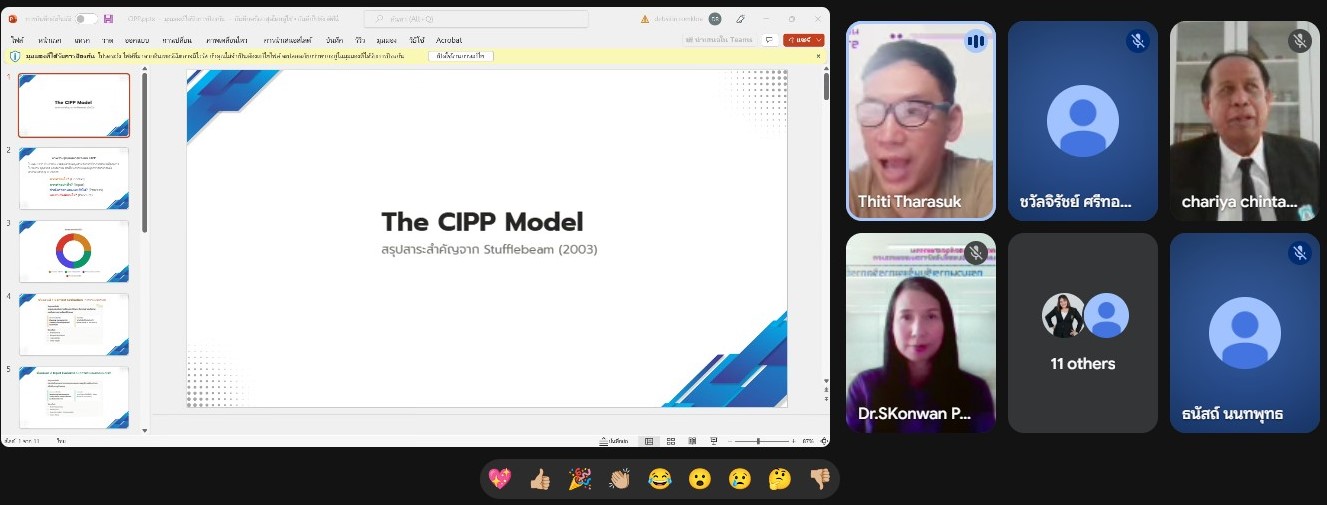
Task: Send the thinking face reaction
Action: [780, 479]
